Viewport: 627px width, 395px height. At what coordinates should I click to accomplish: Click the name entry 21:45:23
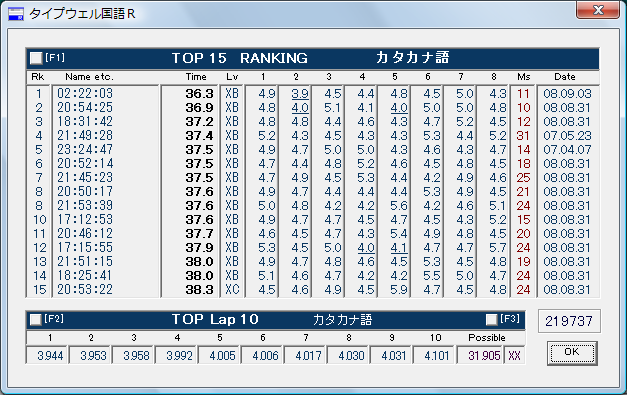click(x=85, y=178)
